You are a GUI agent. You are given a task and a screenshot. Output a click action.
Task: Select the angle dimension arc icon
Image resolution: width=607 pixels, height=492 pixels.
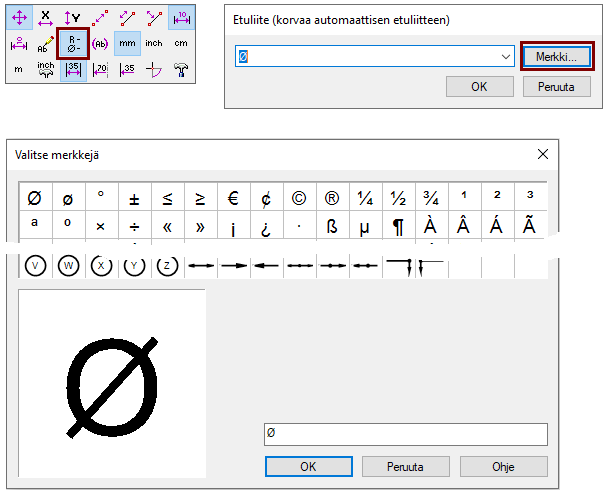point(154,70)
